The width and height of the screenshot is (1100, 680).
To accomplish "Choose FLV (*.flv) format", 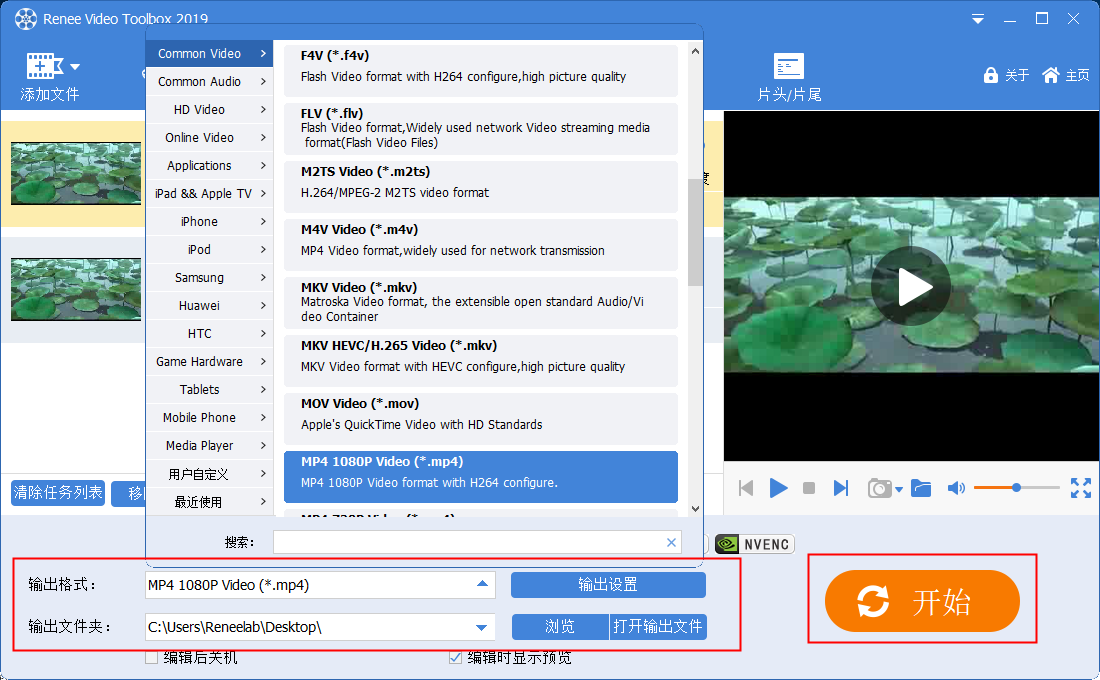I will [x=481, y=128].
